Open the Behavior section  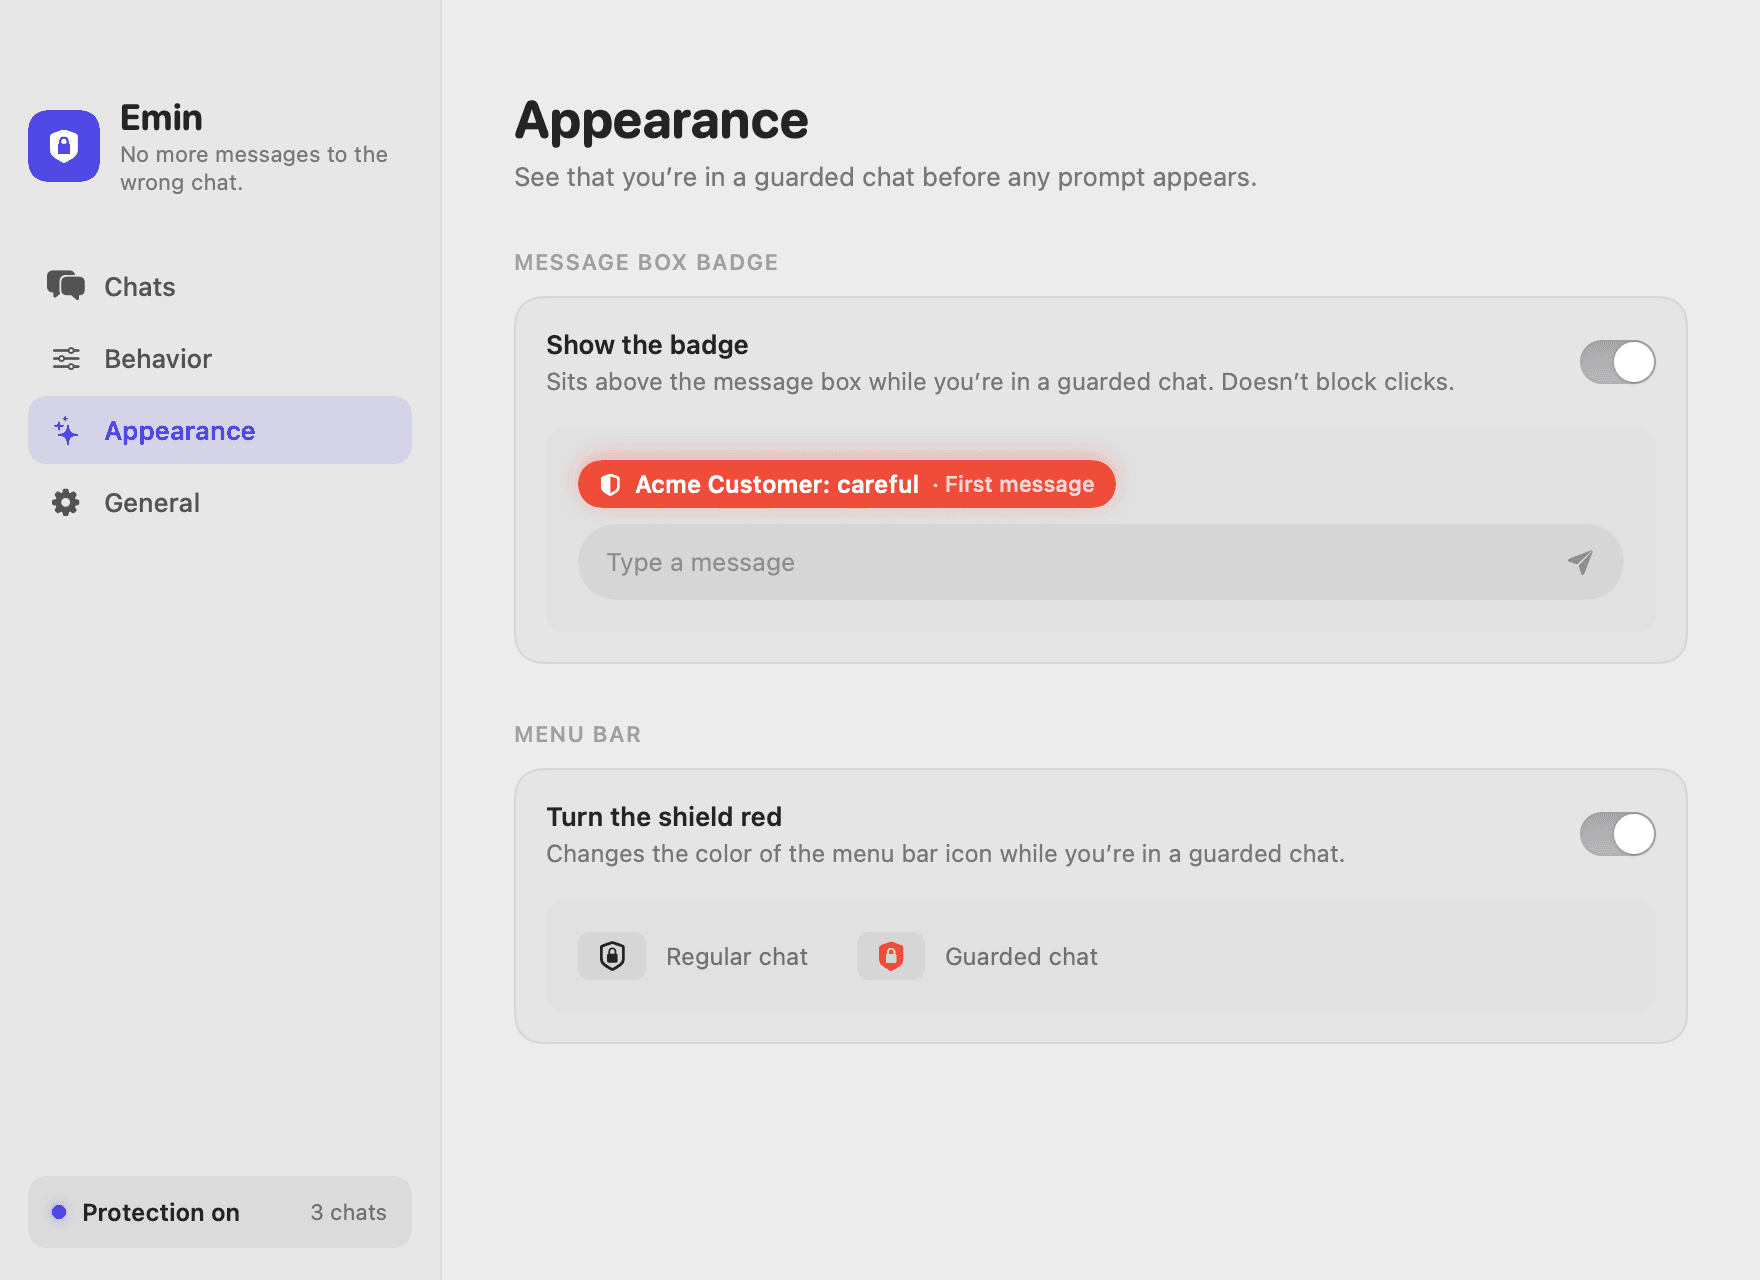click(x=220, y=358)
